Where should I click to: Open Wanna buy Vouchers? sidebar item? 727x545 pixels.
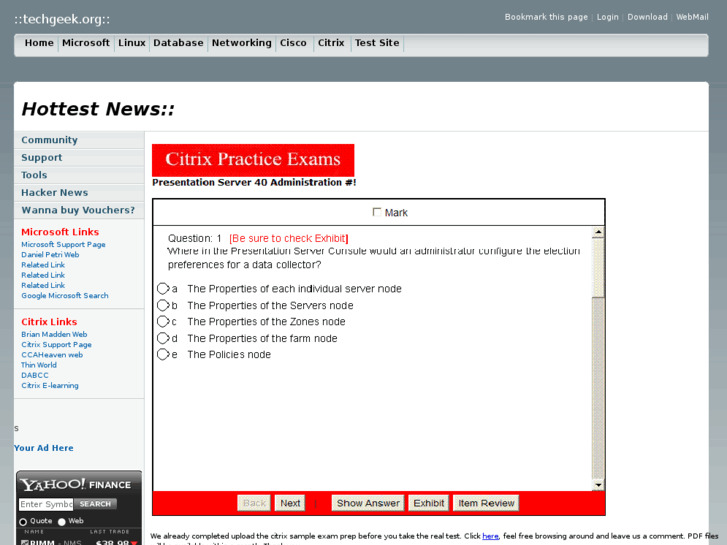tap(79, 211)
